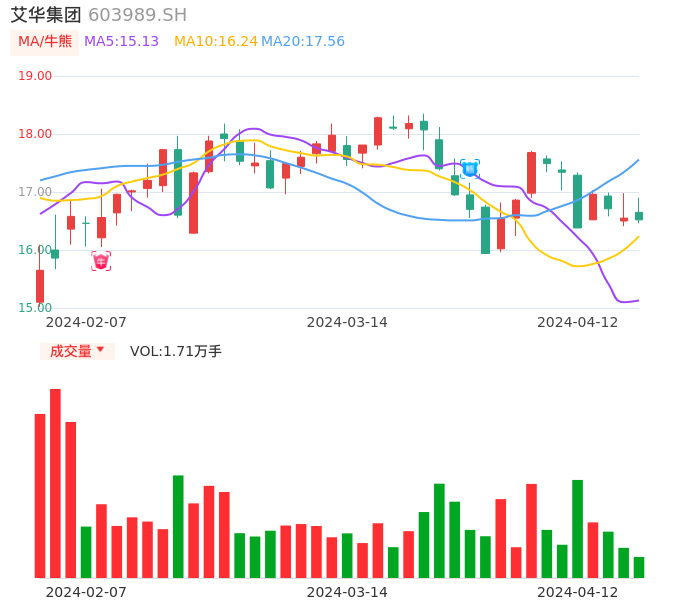Click the last green candlestick on the right
686x606 pixels.
tap(639, 215)
